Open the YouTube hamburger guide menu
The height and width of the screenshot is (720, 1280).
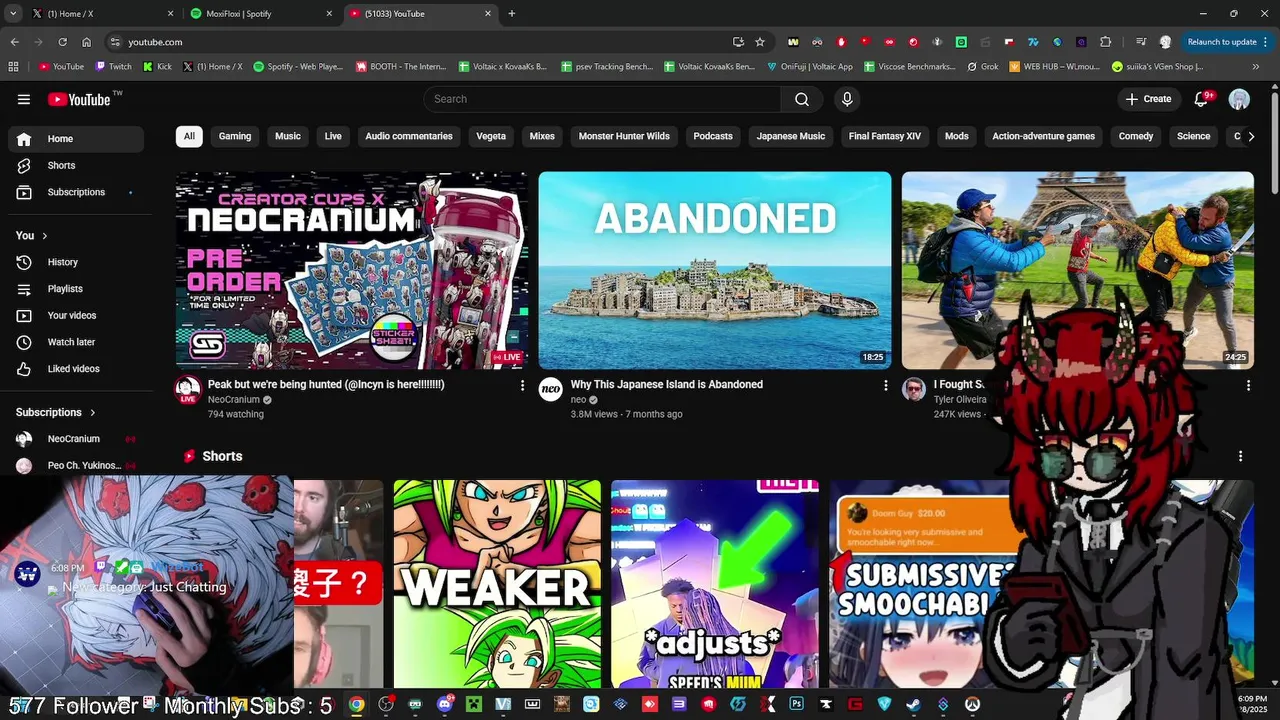click(24, 99)
